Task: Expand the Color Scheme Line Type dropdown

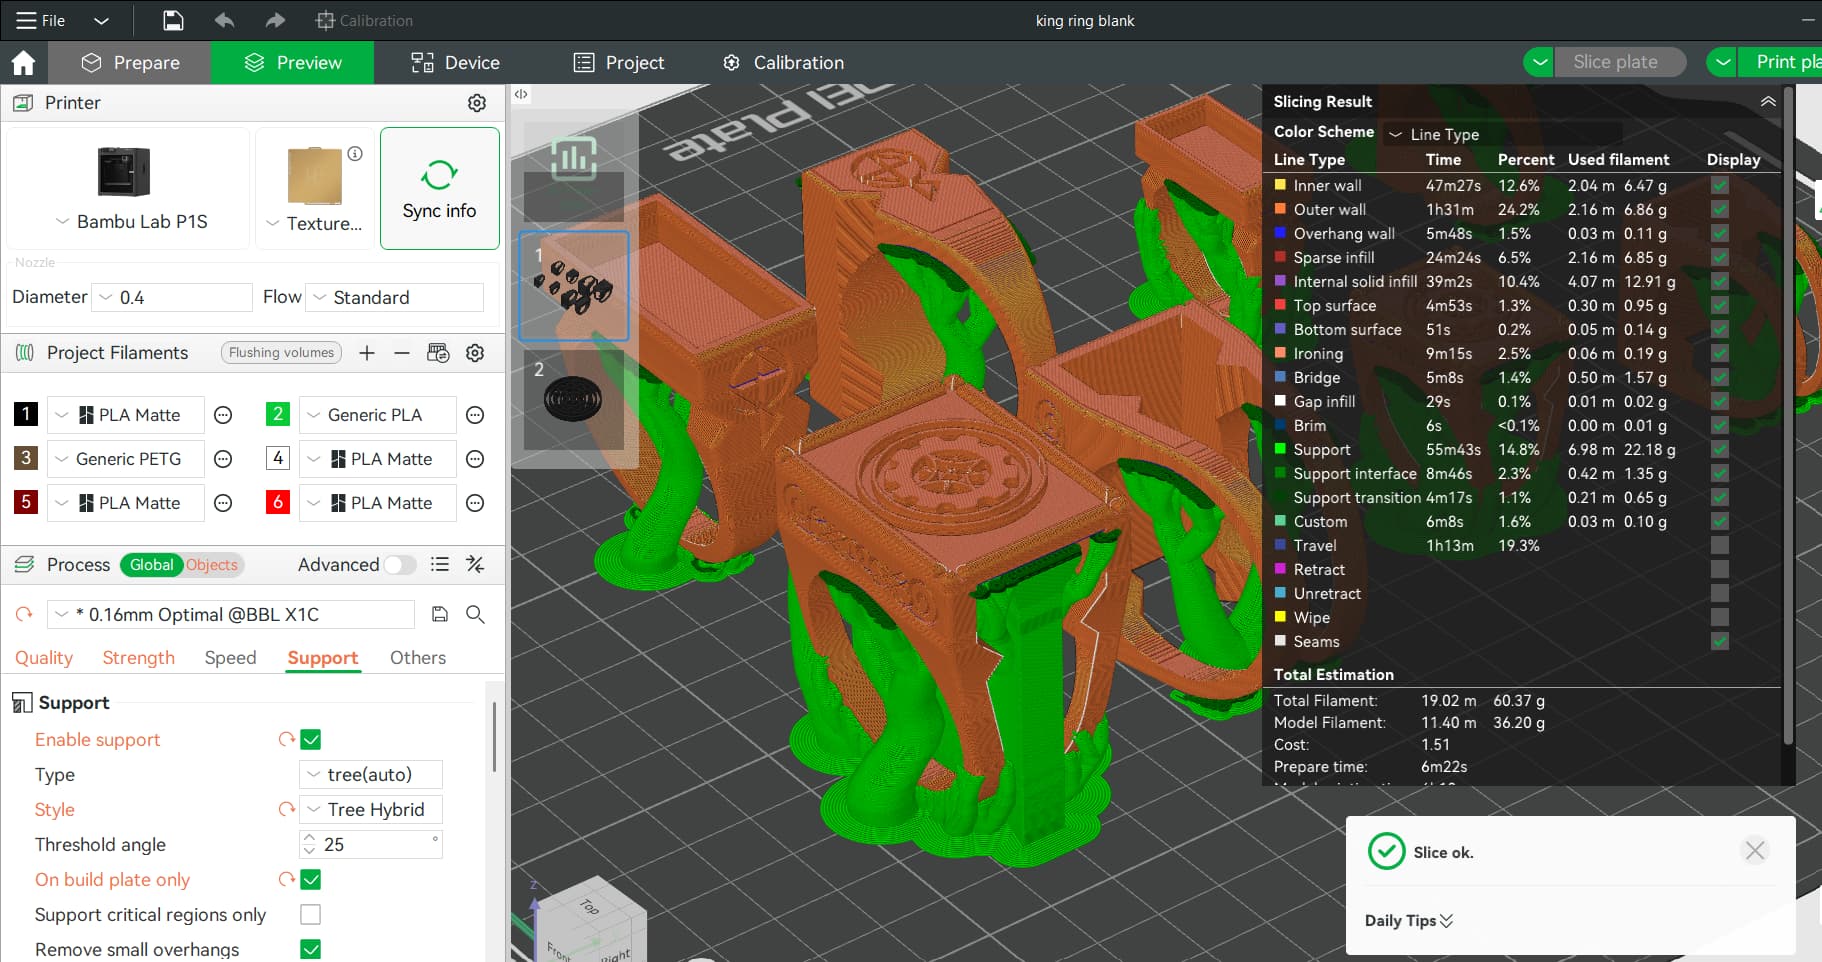Action: 1500,134
